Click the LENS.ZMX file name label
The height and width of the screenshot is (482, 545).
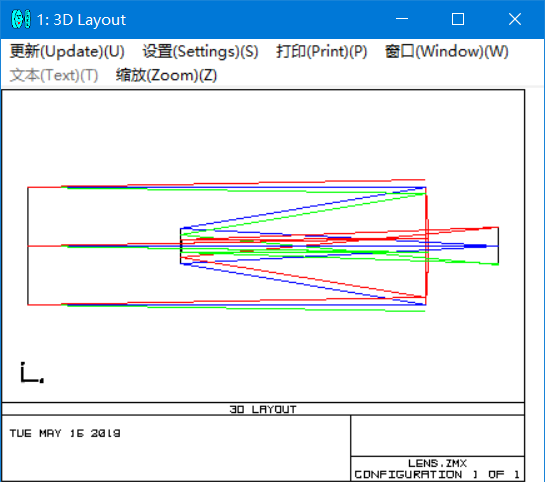coord(437,463)
